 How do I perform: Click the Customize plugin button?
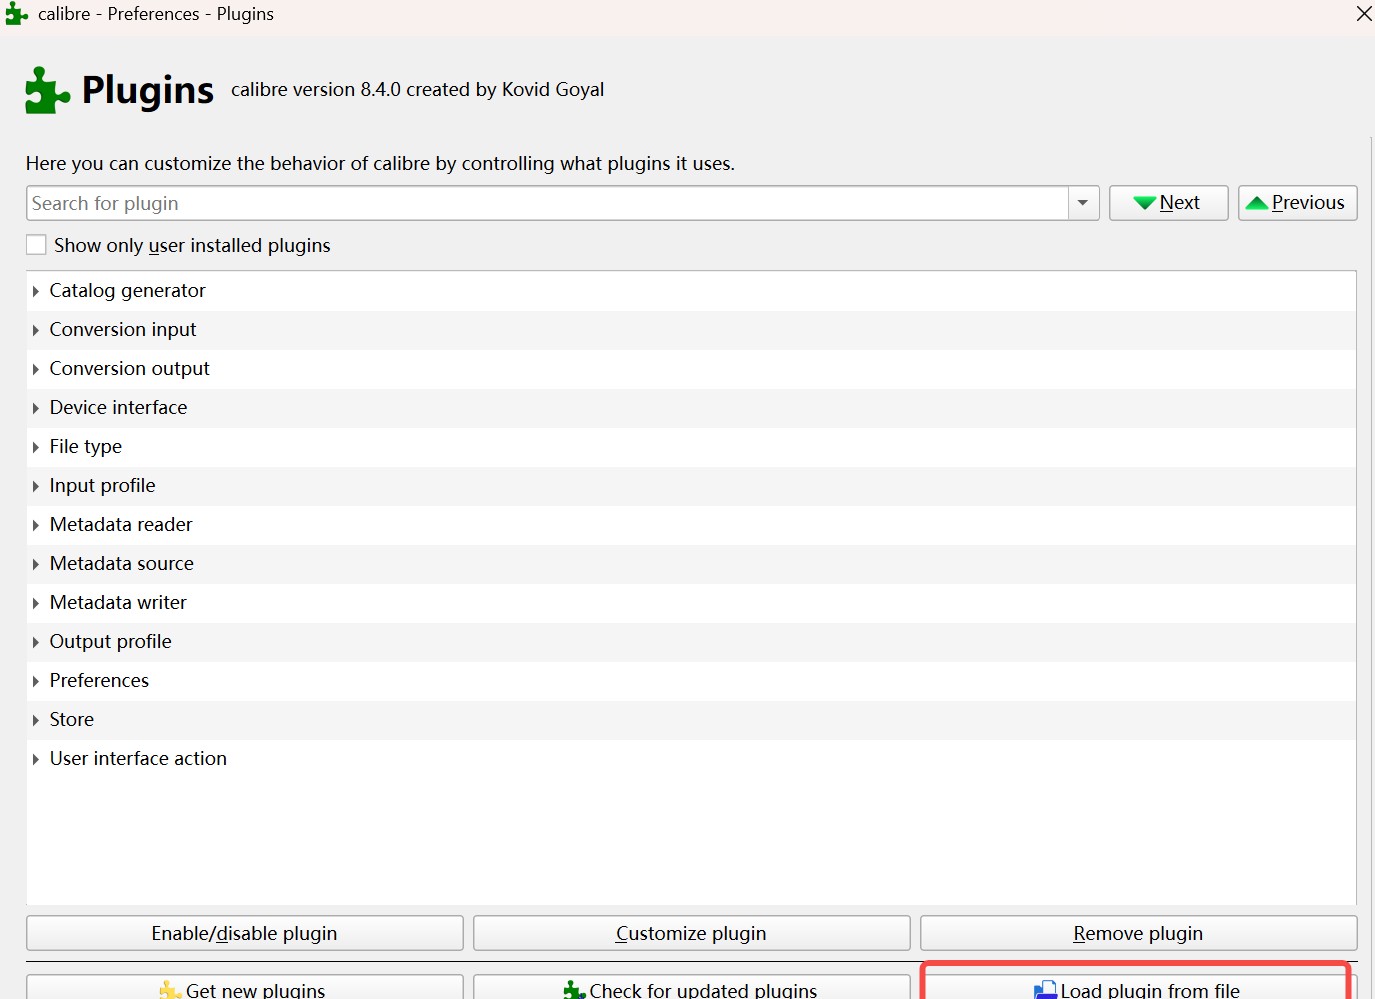(691, 933)
